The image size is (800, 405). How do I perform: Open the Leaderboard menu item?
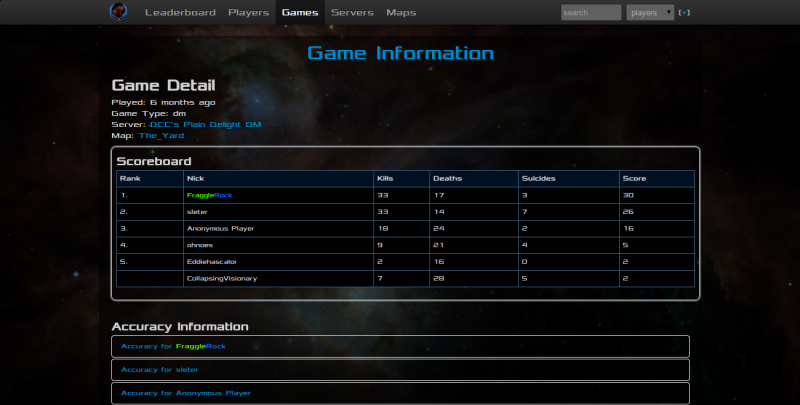click(180, 13)
